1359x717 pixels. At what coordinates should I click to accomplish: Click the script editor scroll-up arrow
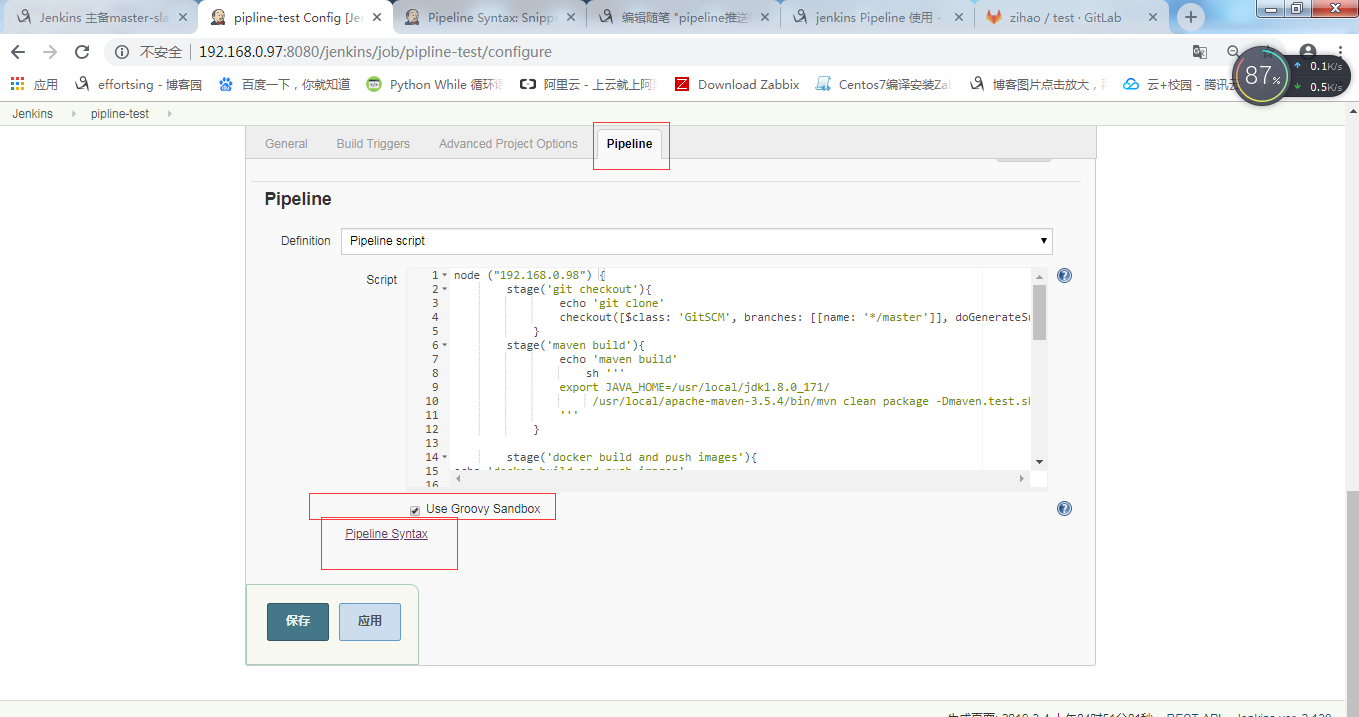point(1040,276)
